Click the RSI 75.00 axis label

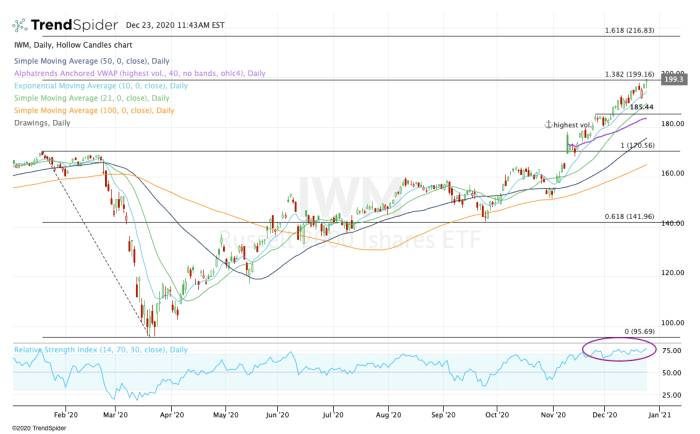671,351
